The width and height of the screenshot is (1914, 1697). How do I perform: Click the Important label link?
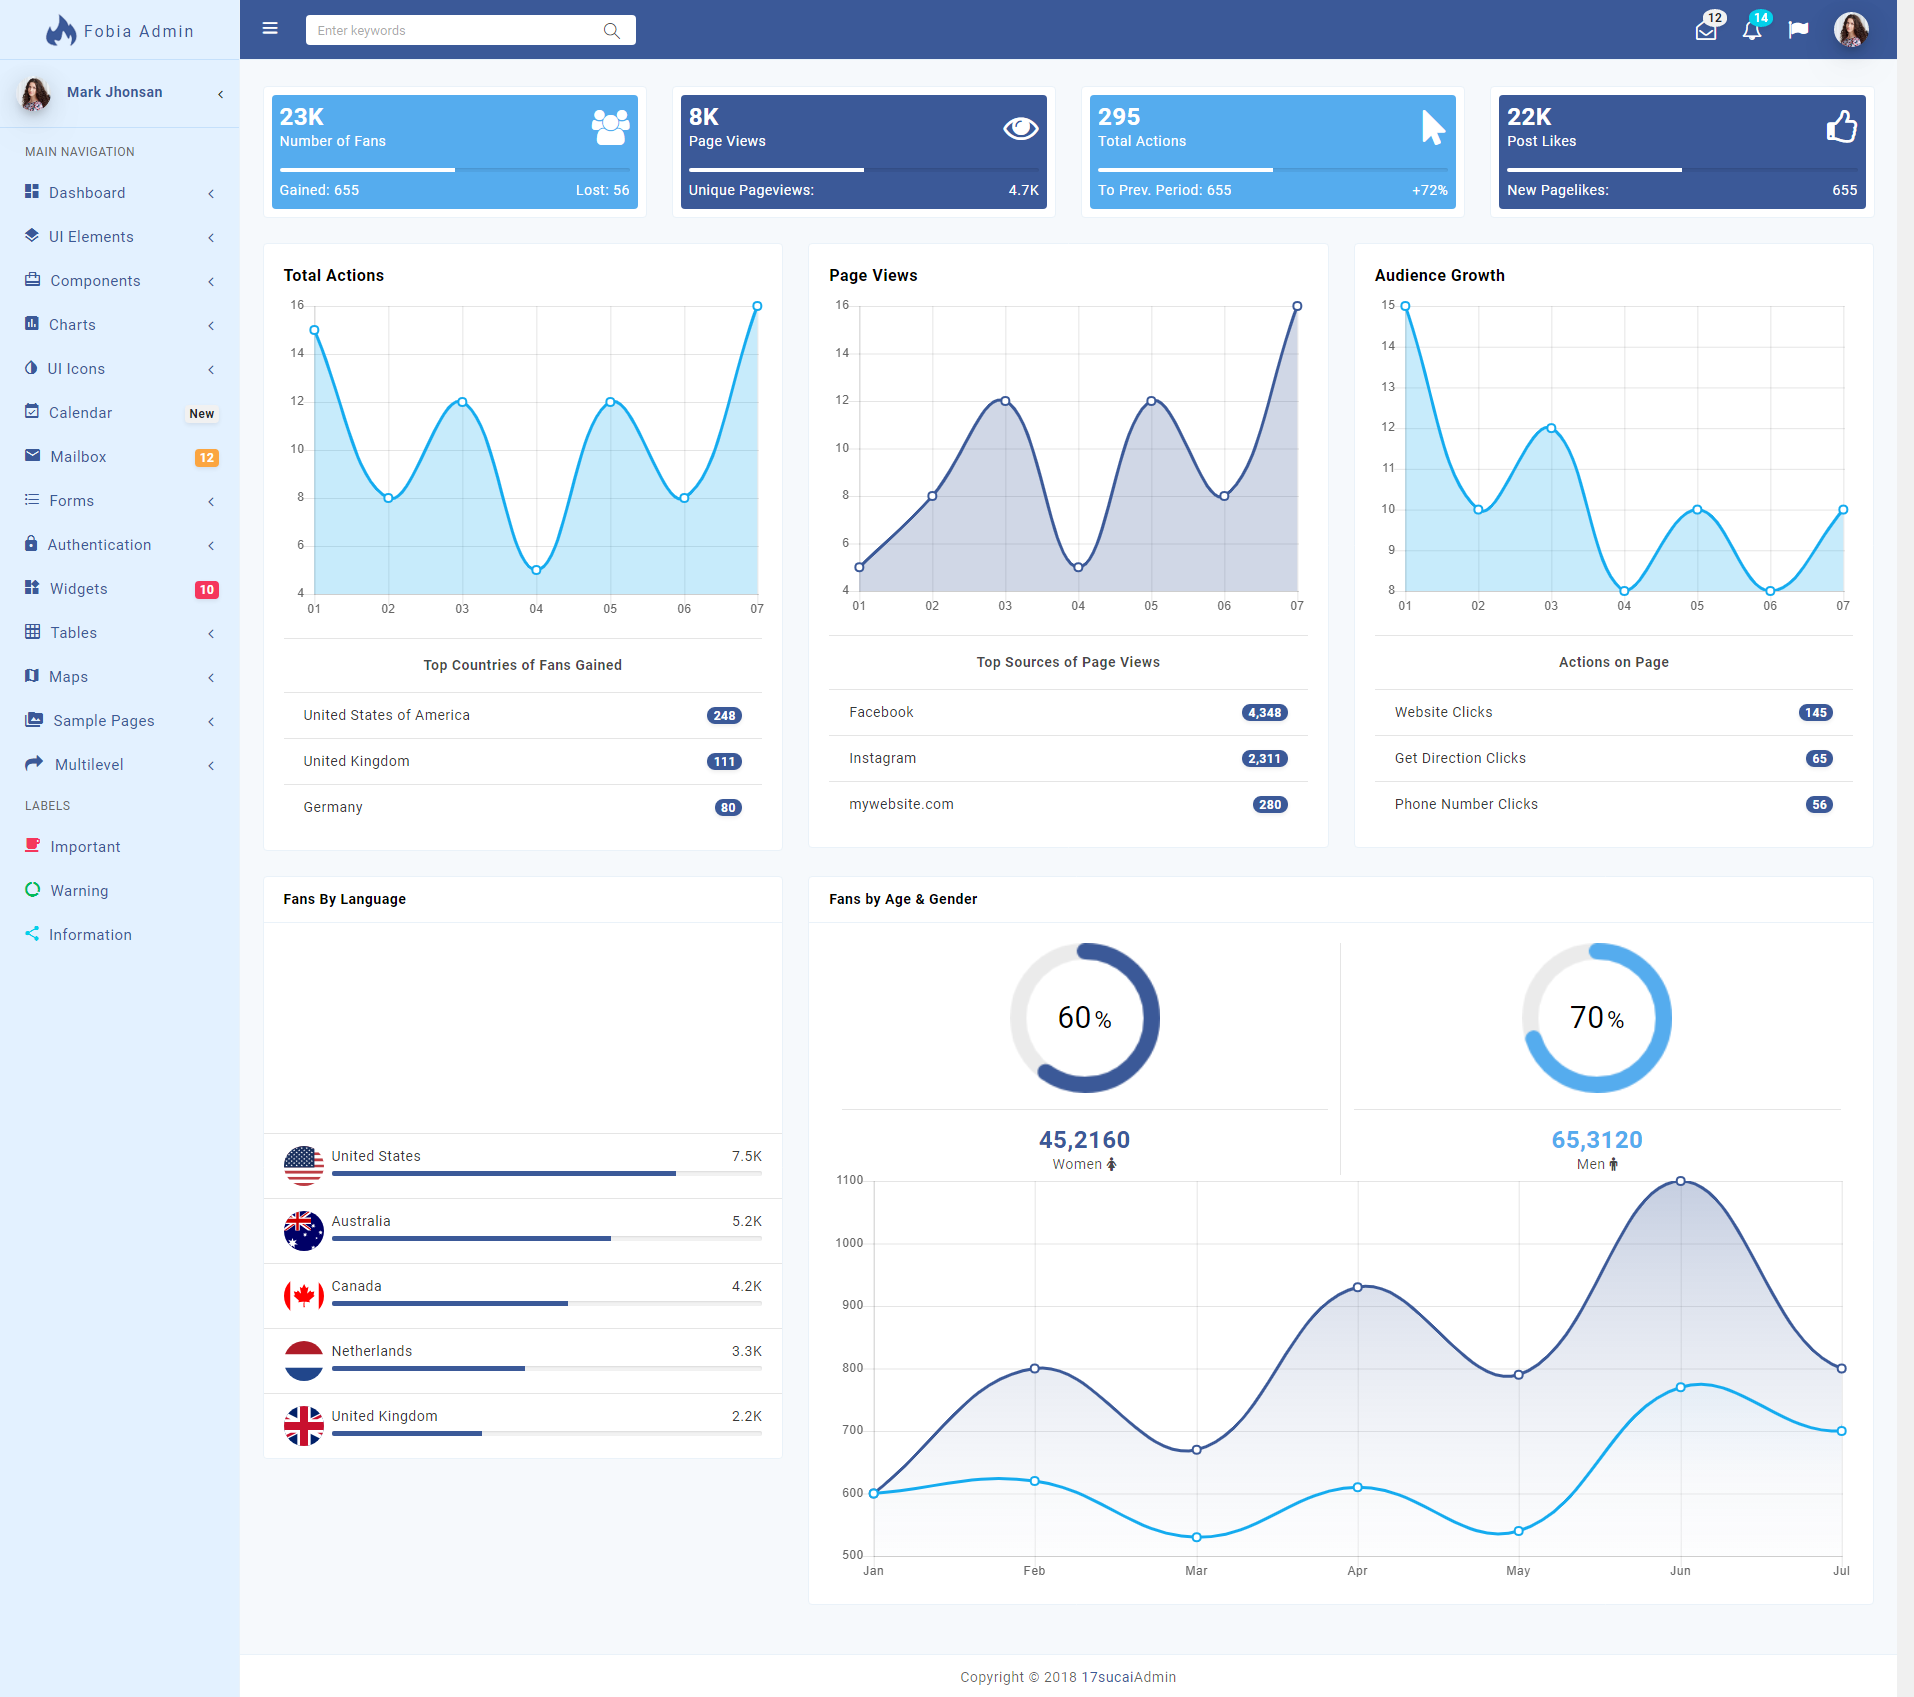point(120,846)
